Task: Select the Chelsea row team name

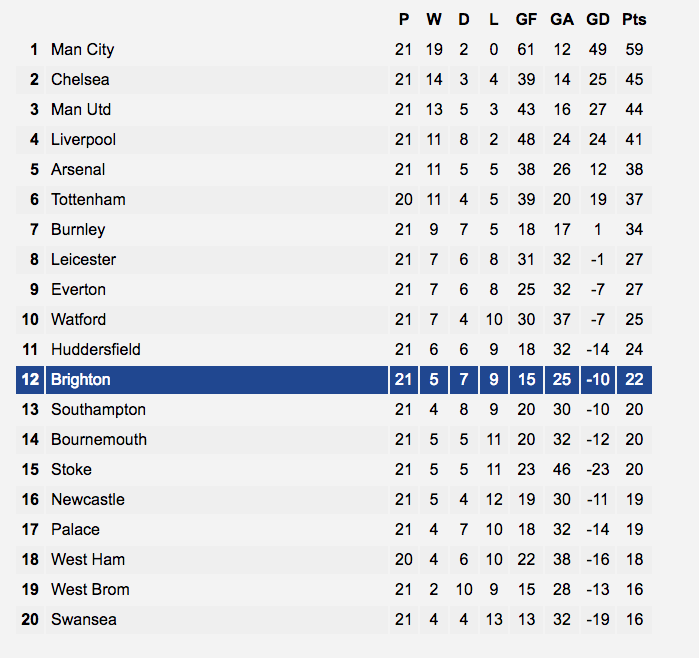Action: click(80, 79)
